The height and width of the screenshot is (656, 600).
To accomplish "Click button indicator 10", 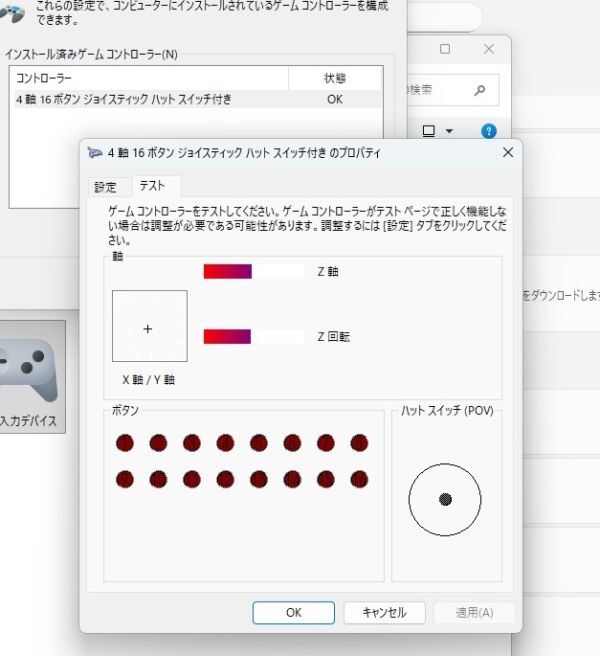I will click(x=158, y=479).
